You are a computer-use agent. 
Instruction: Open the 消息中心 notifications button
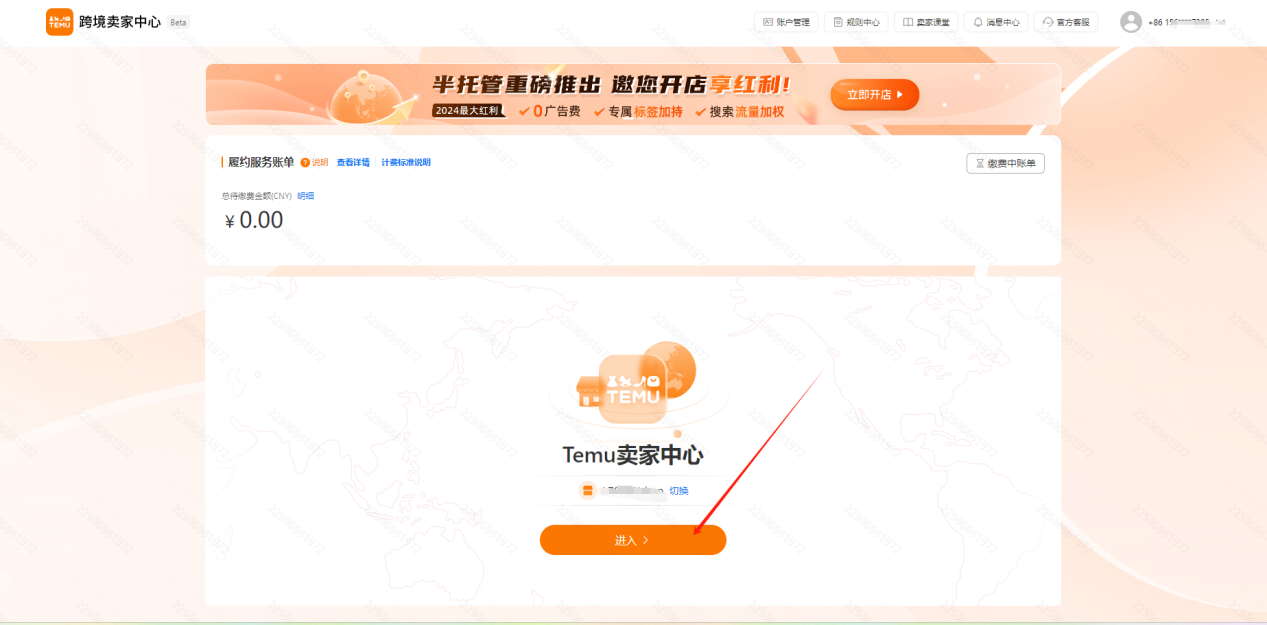click(x=996, y=22)
